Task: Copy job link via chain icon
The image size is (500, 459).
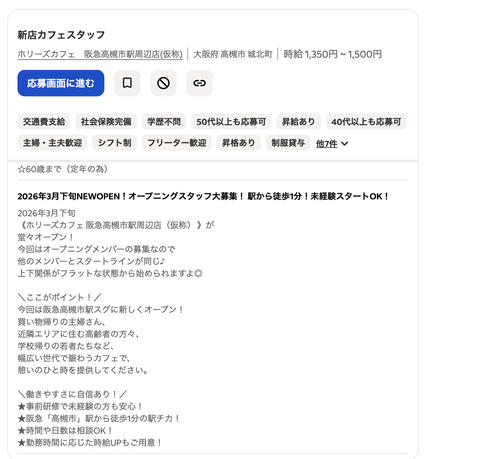Action: (x=199, y=83)
